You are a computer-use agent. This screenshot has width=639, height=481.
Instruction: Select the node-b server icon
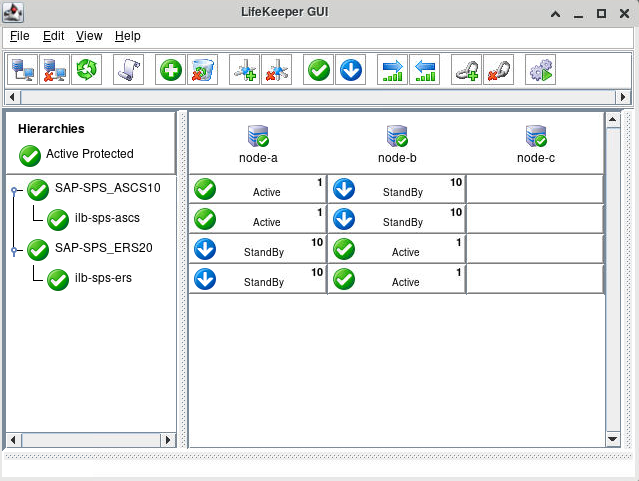tap(397, 136)
